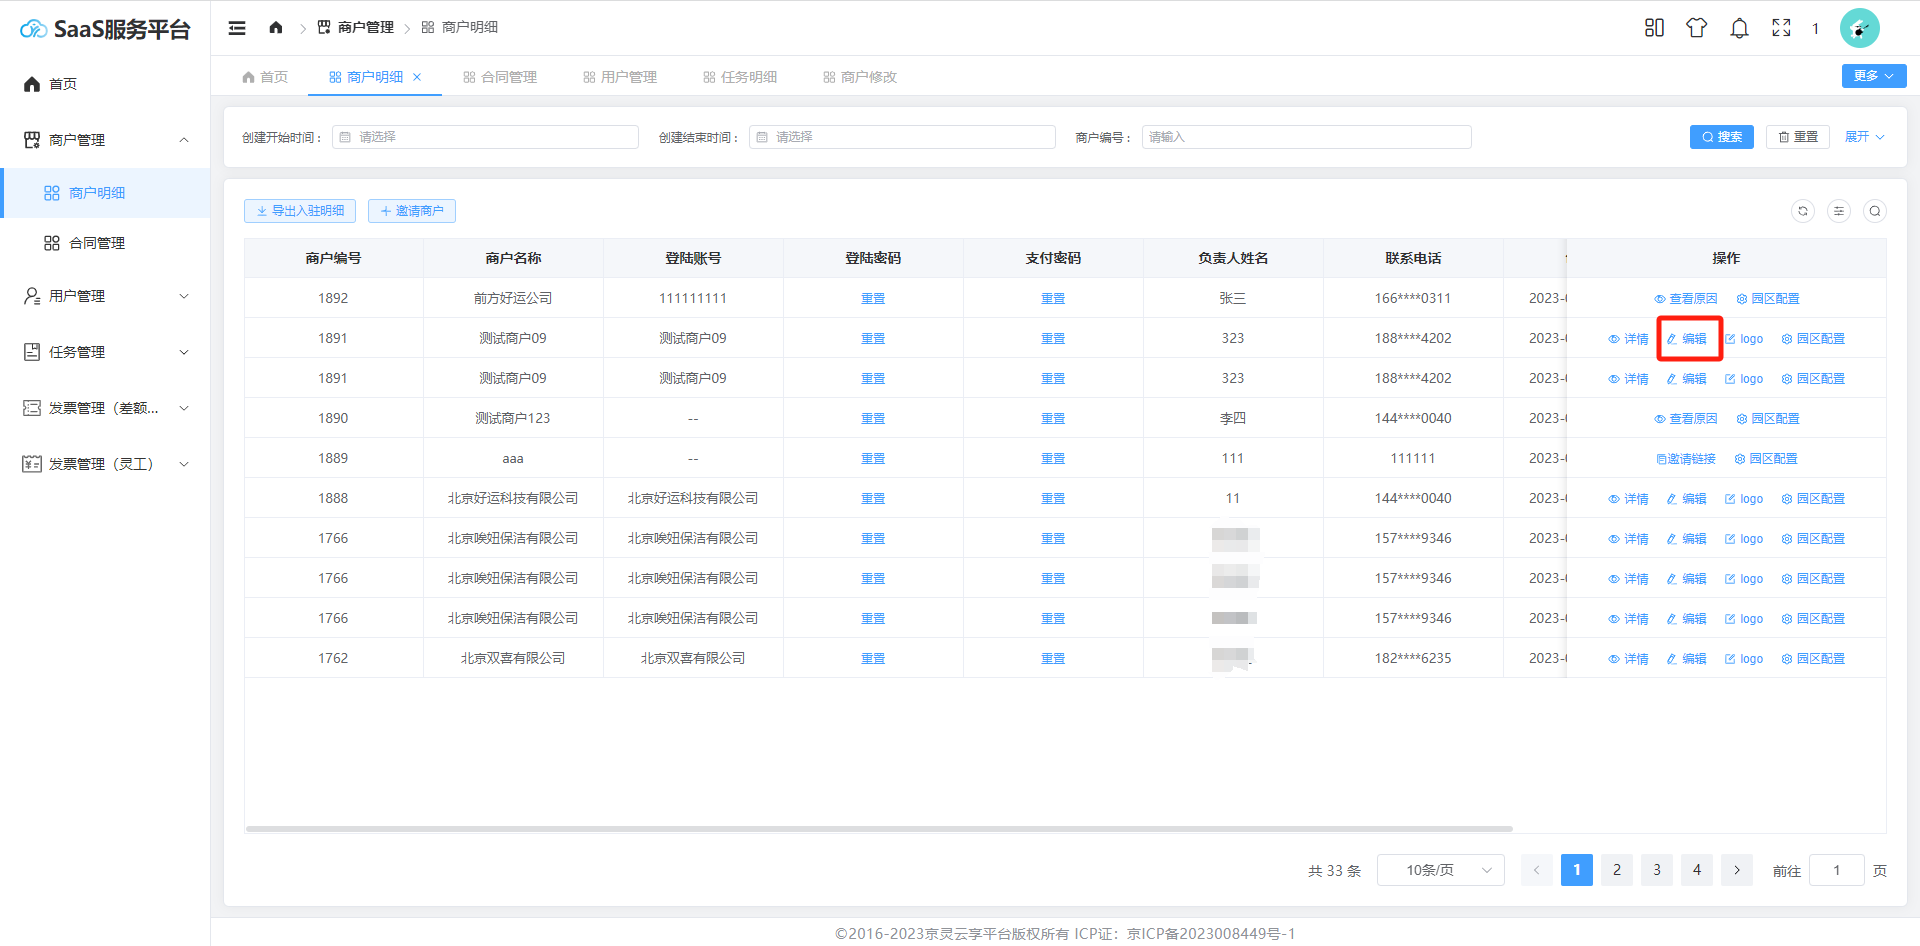Click the 商户管理 breadcrumb
1920x946 pixels.
[x=356, y=27]
